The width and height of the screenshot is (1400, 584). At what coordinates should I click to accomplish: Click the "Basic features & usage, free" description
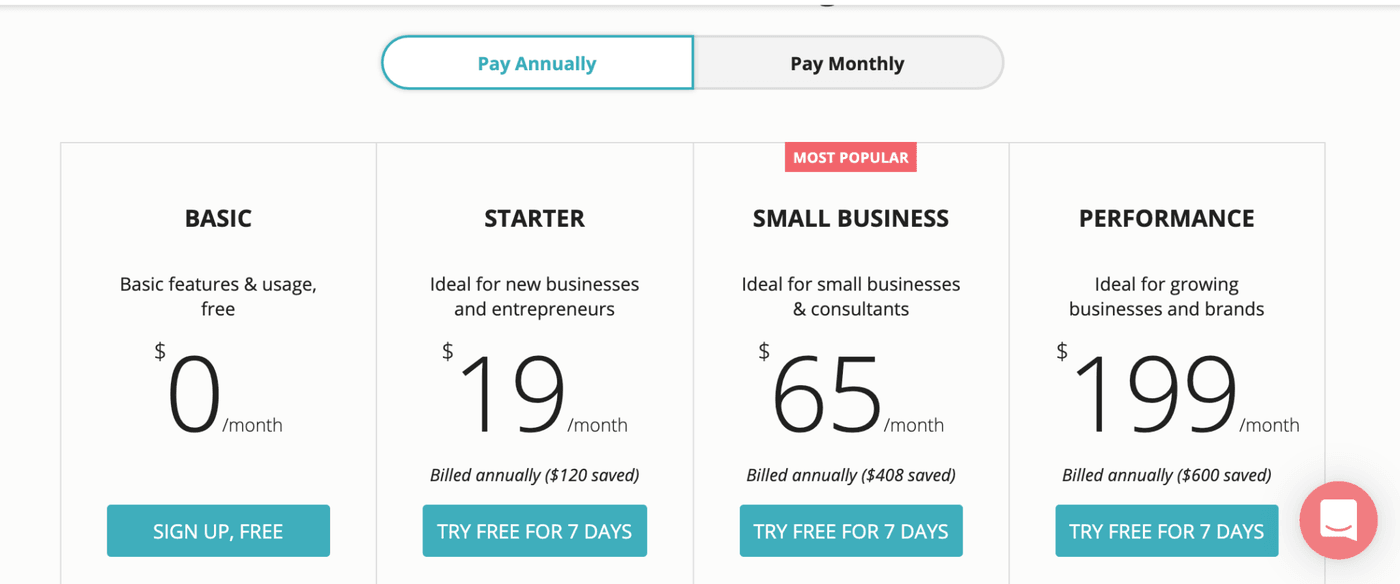point(218,296)
